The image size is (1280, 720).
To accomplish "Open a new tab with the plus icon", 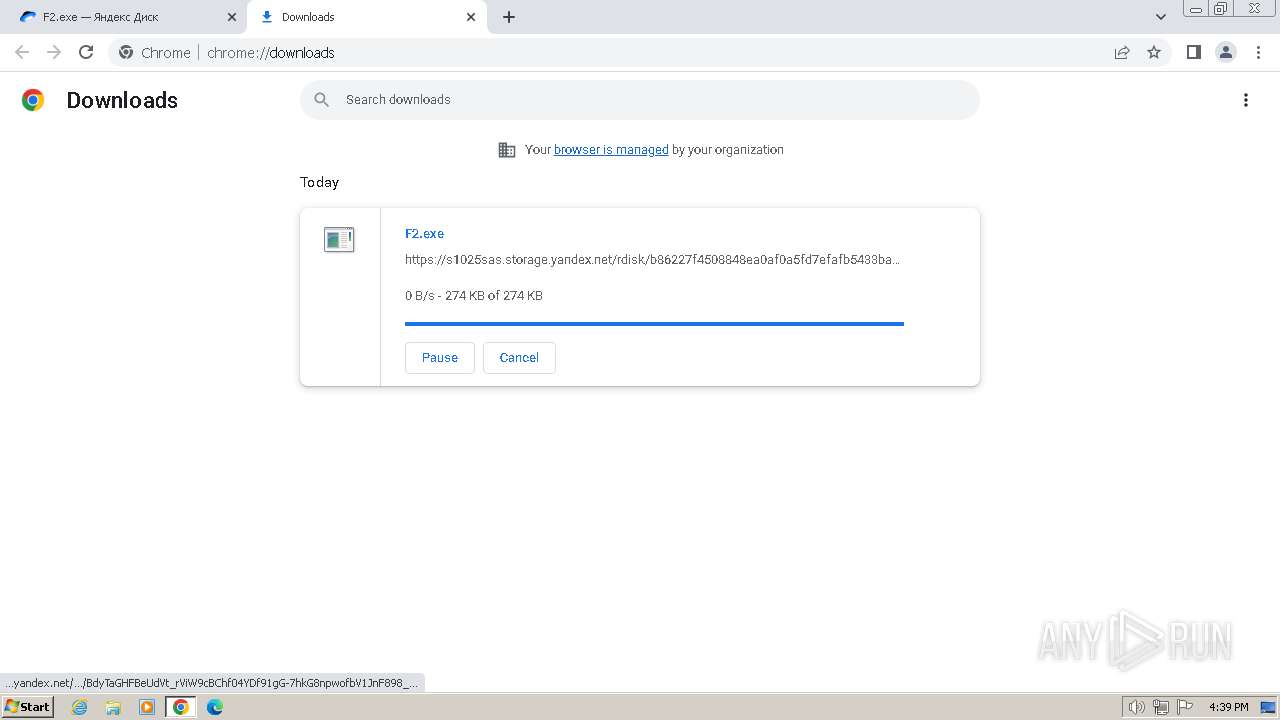I will click(509, 17).
